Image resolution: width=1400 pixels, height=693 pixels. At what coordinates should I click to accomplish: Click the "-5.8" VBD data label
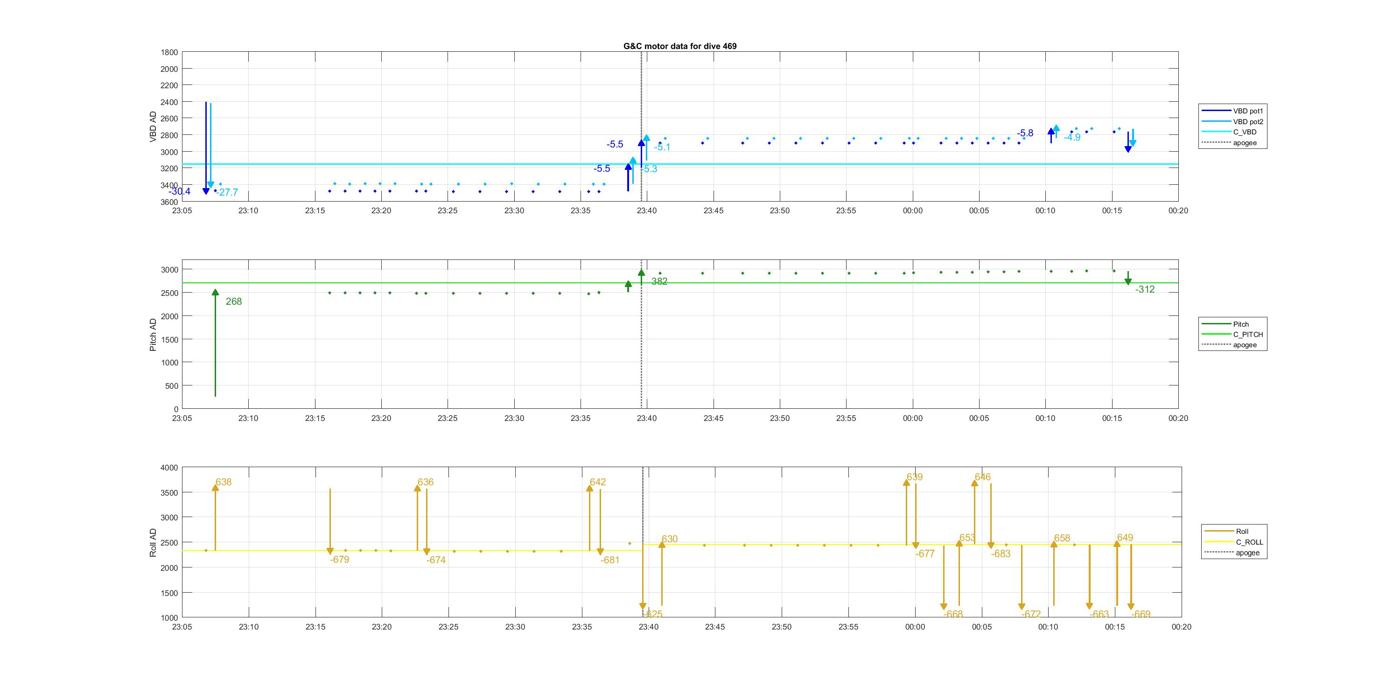(1025, 134)
